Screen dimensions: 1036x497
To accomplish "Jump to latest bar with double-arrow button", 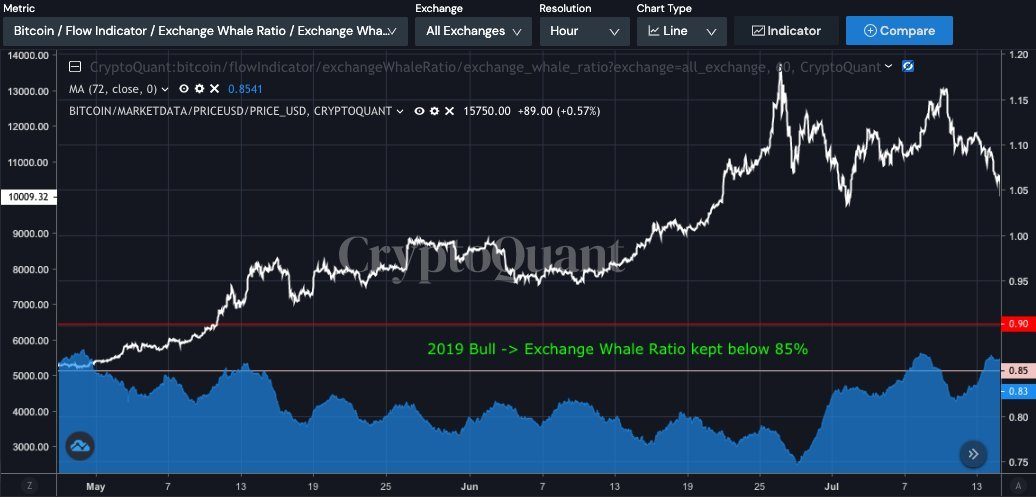I will pos(973,454).
